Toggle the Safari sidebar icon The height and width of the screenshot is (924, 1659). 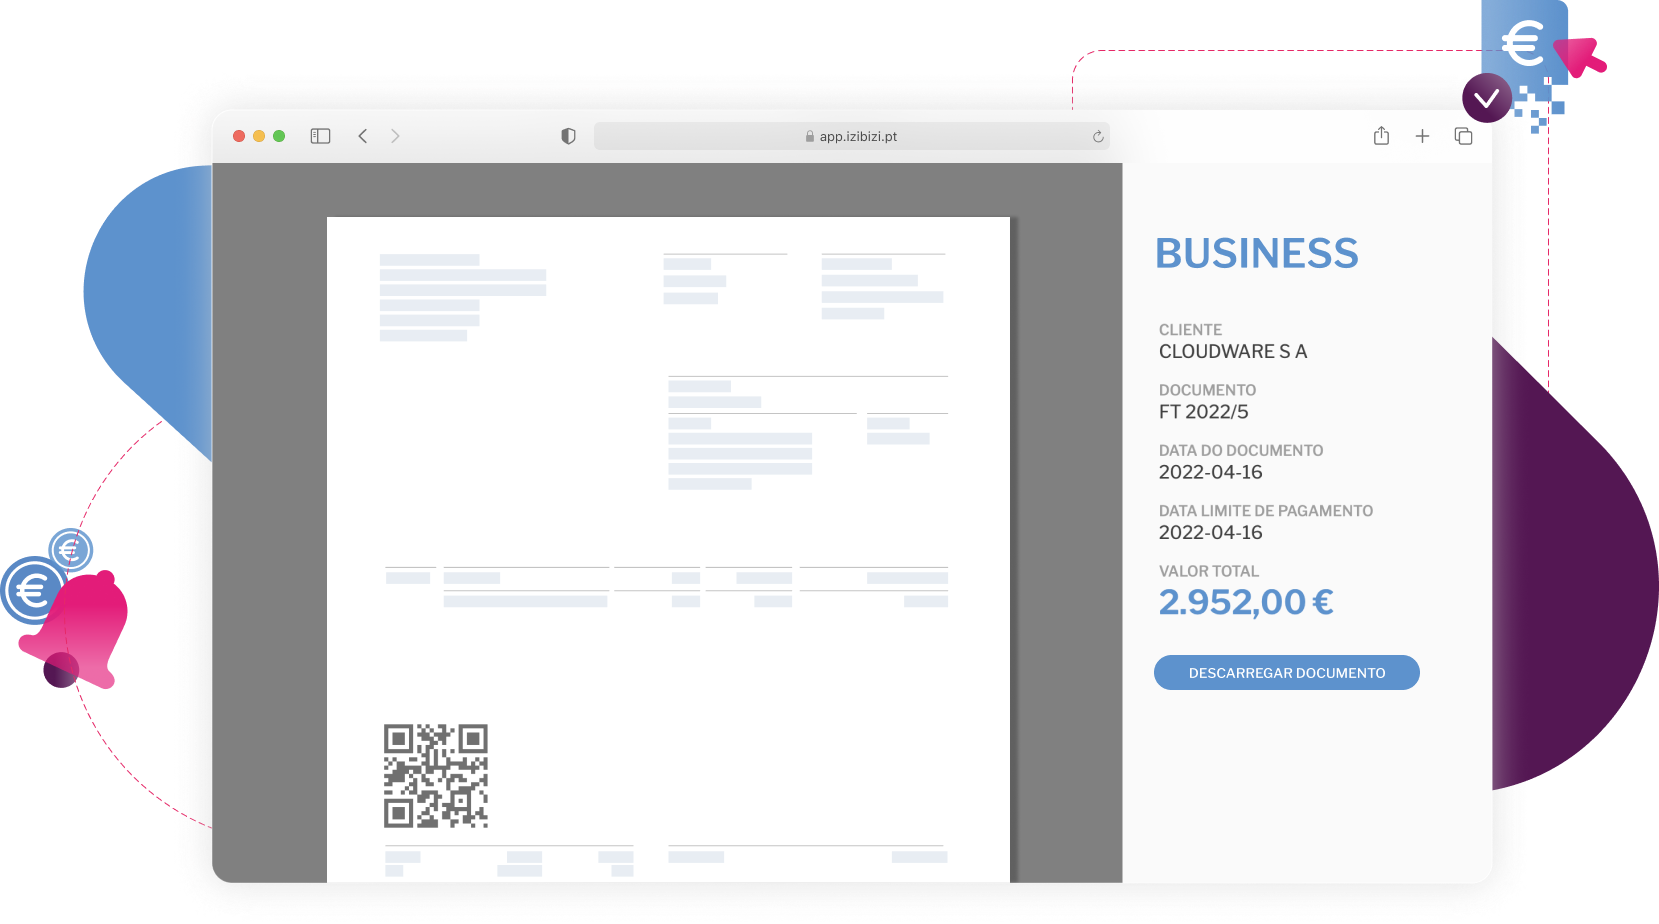tap(320, 136)
